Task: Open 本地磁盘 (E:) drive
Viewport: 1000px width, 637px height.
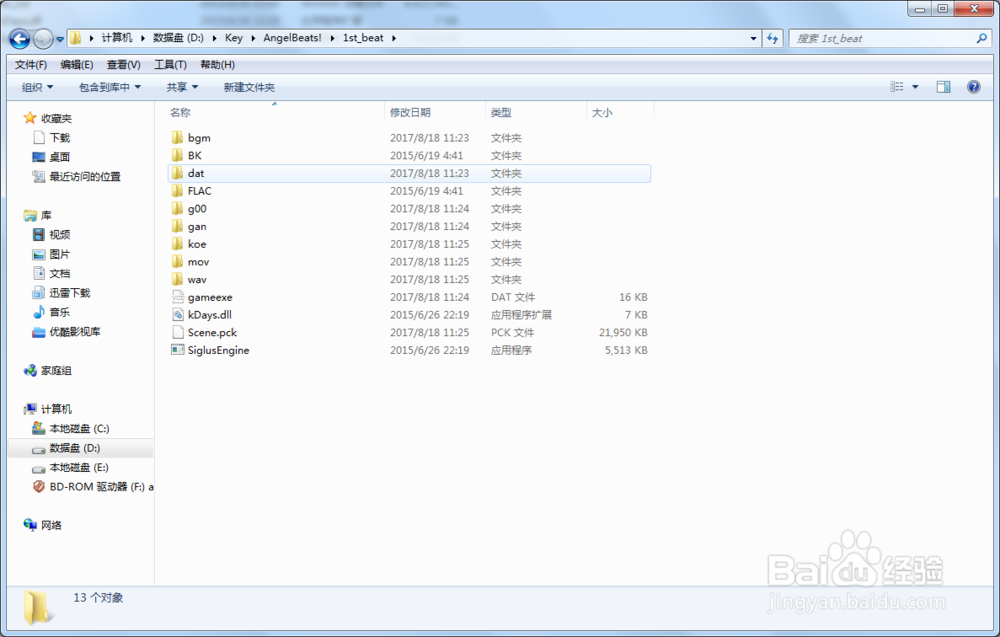Action: (71, 467)
